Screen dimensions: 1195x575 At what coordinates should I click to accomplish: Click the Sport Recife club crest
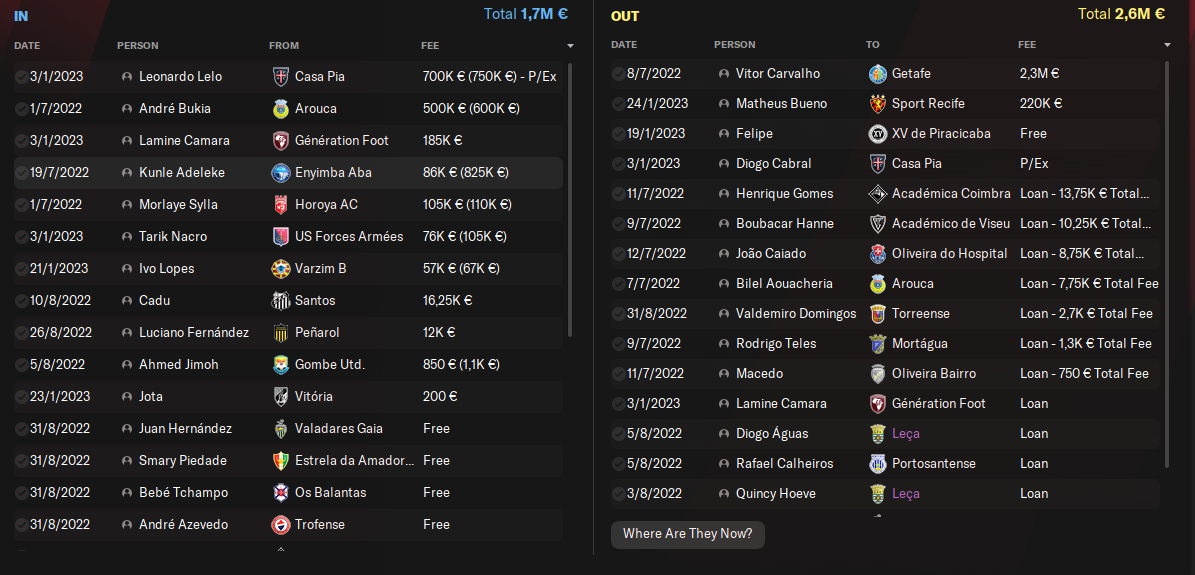click(877, 104)
